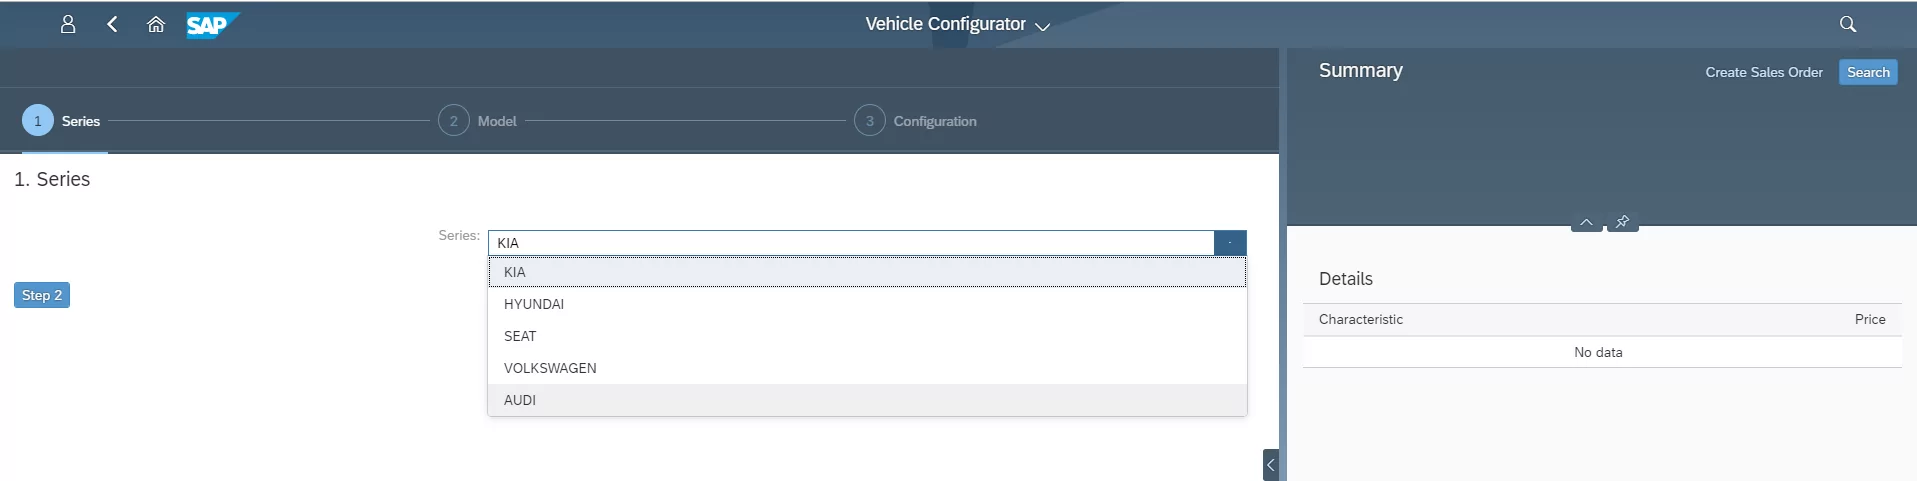Pin the Summary header

(1622, 222)
